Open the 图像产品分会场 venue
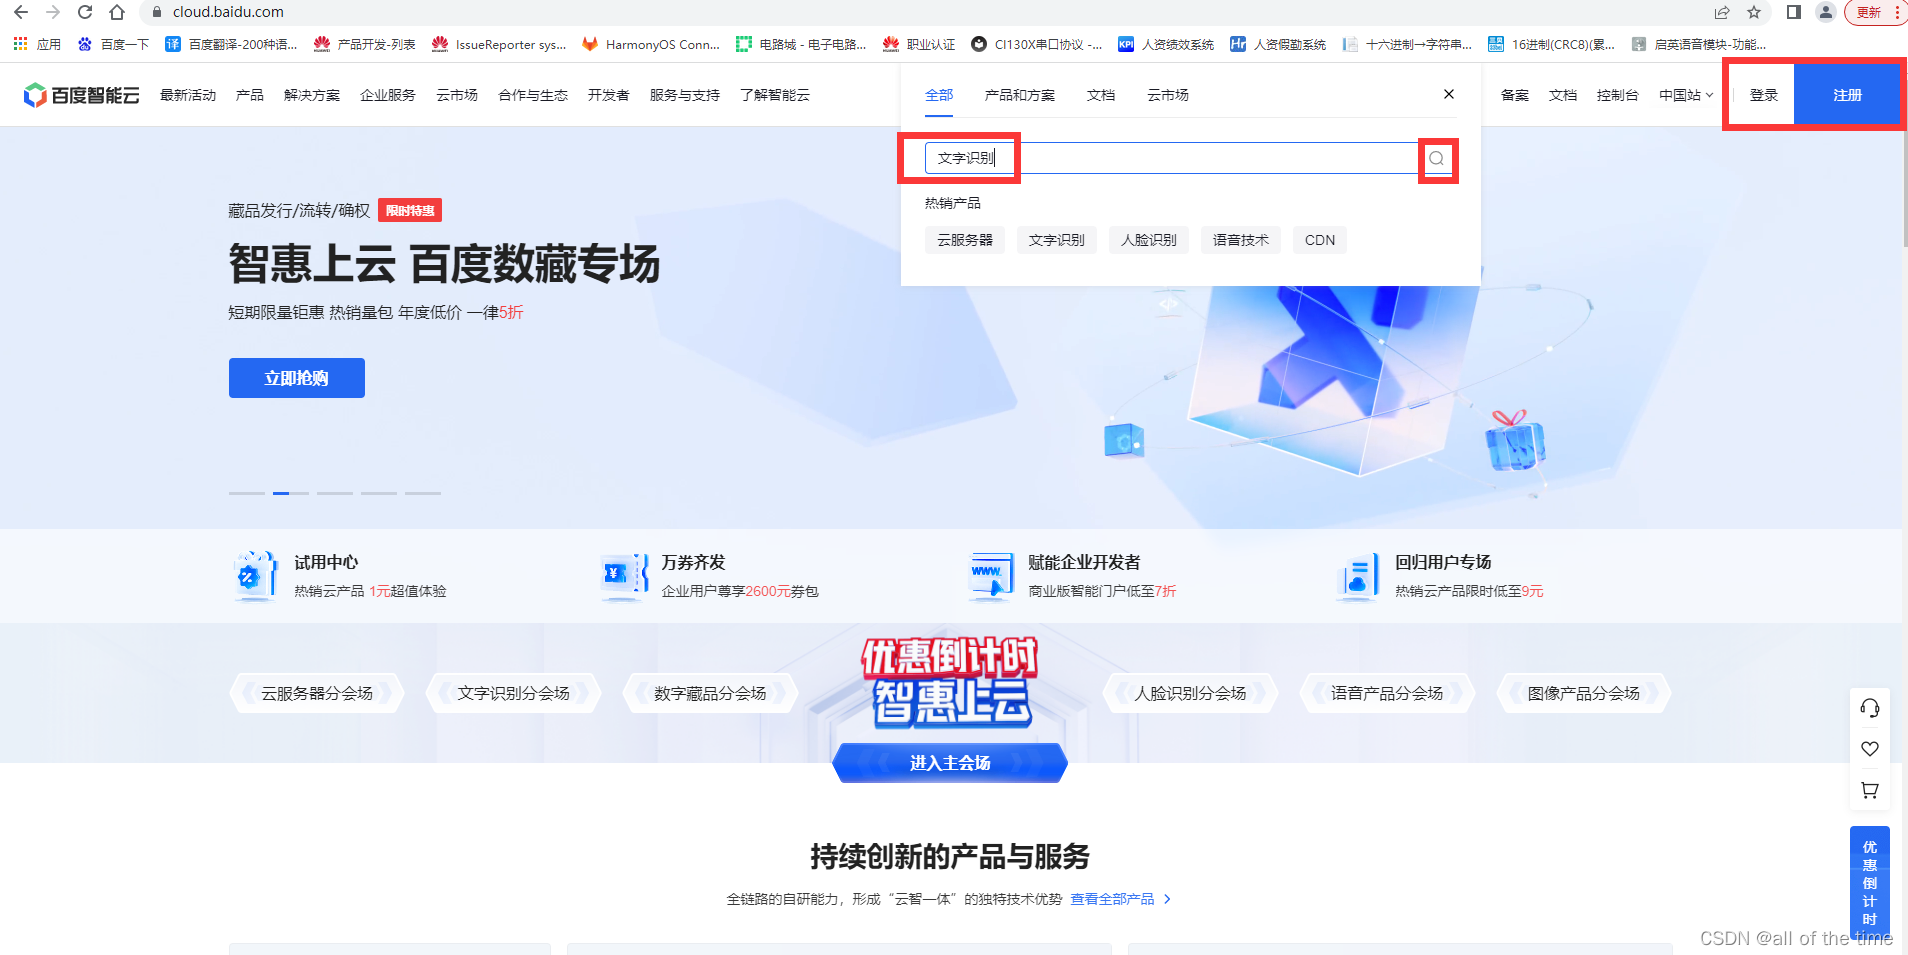 (x=1584, y=693)
